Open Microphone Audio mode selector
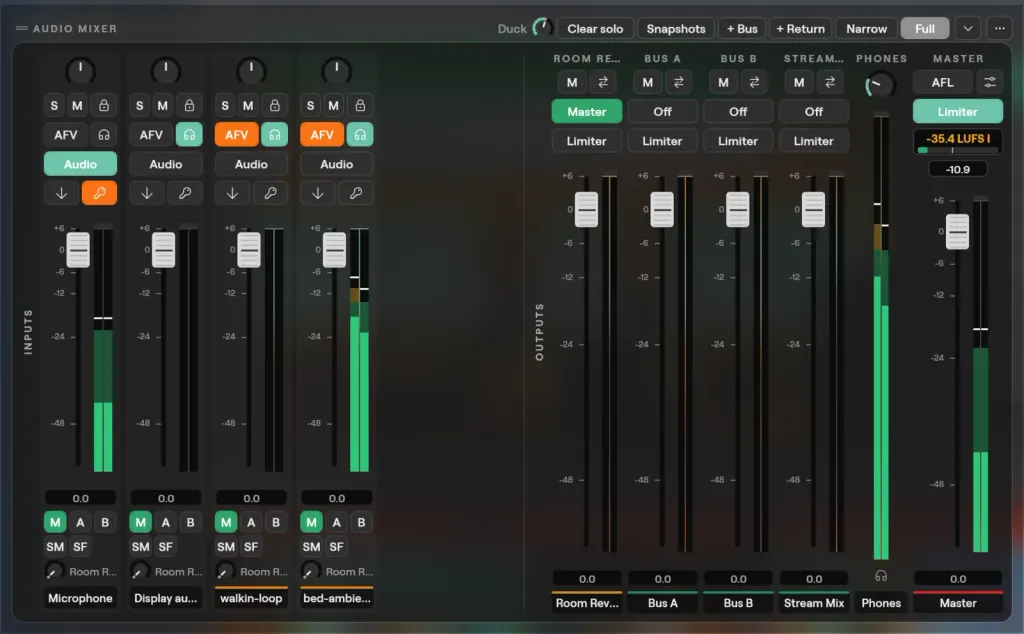Screen dimensions: 1024x634 (80, 164)
